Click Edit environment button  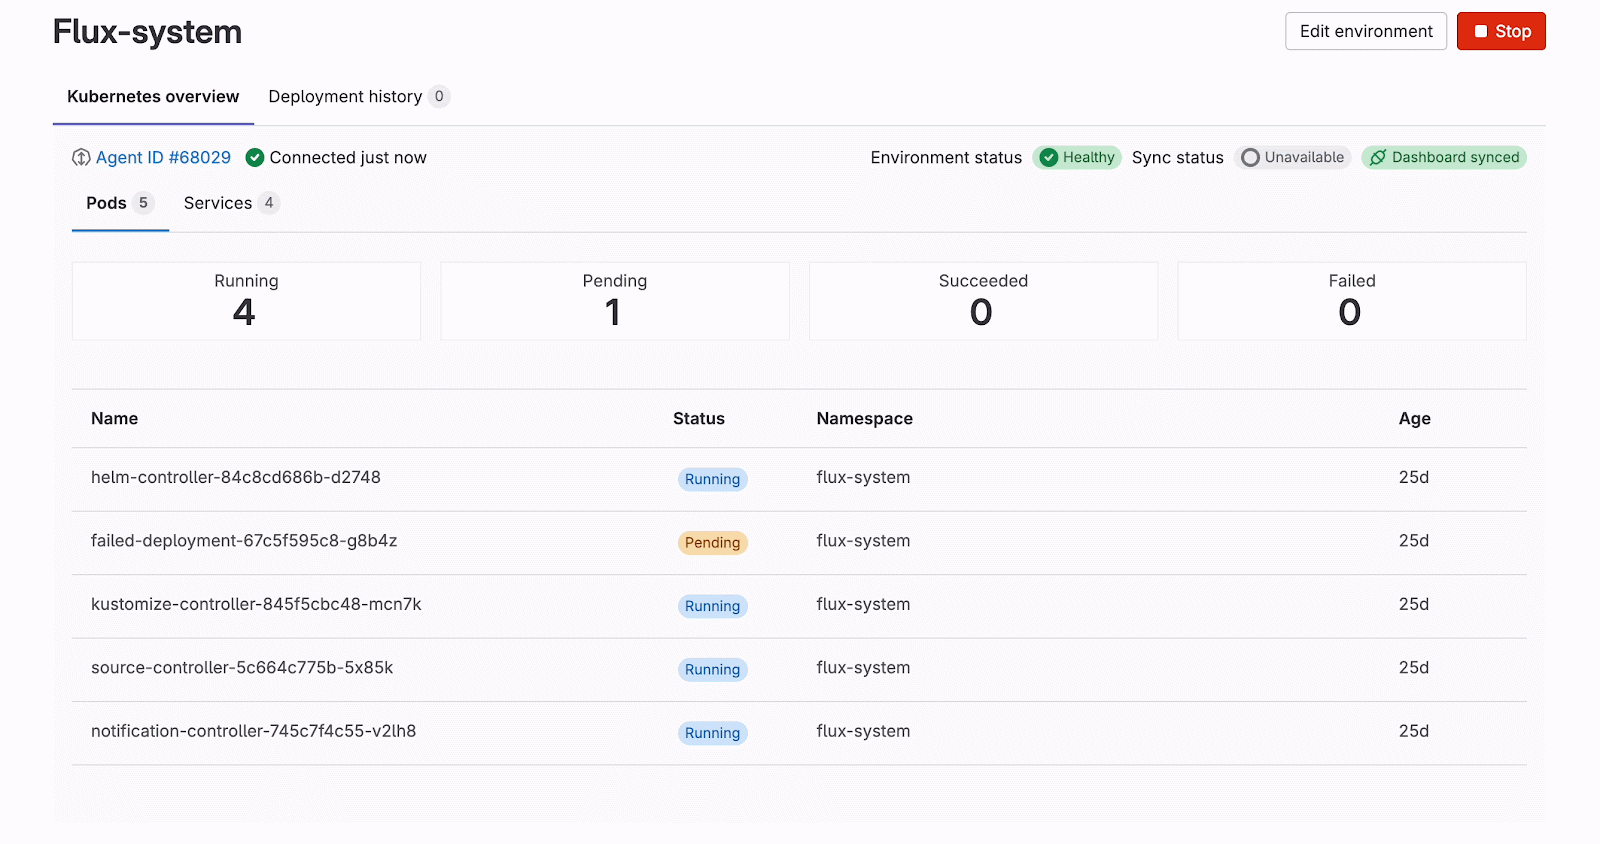1366,31
